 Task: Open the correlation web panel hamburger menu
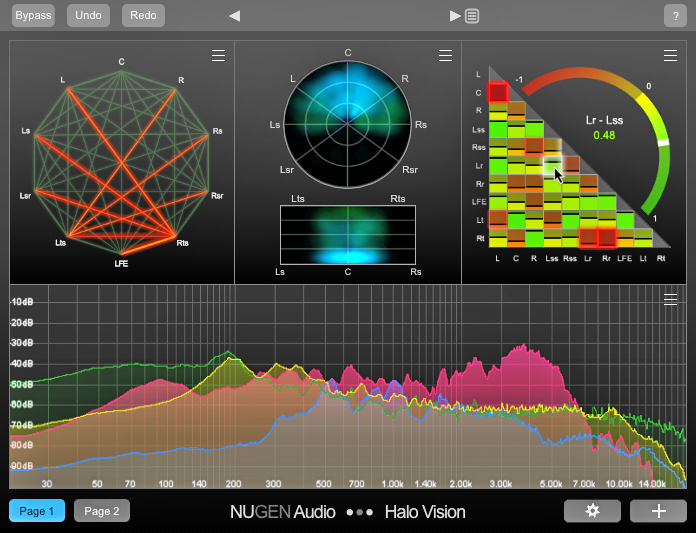(x=219, y=56)
